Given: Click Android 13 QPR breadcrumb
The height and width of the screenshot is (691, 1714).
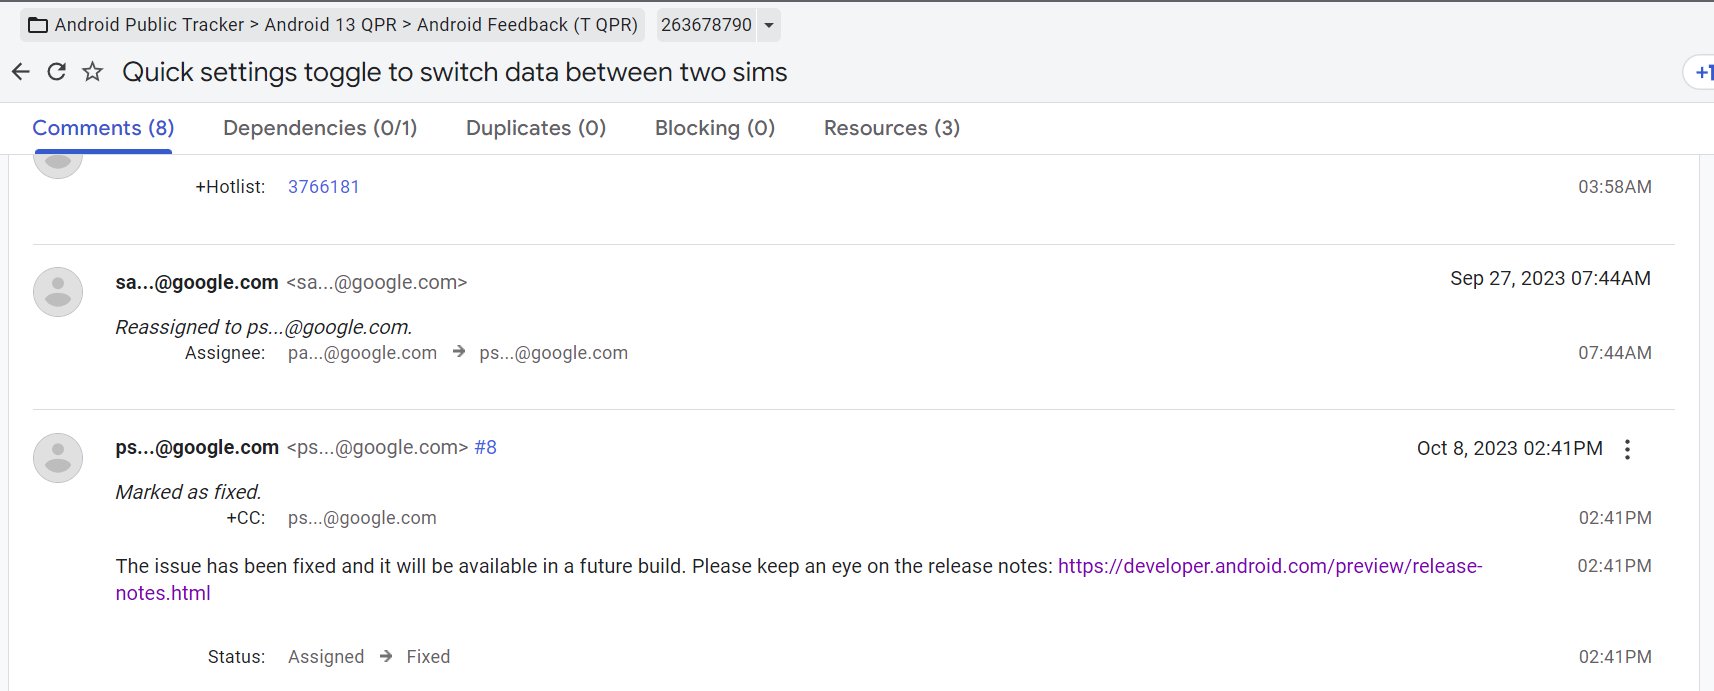Looking at the screenshot, I should [330, 25].
